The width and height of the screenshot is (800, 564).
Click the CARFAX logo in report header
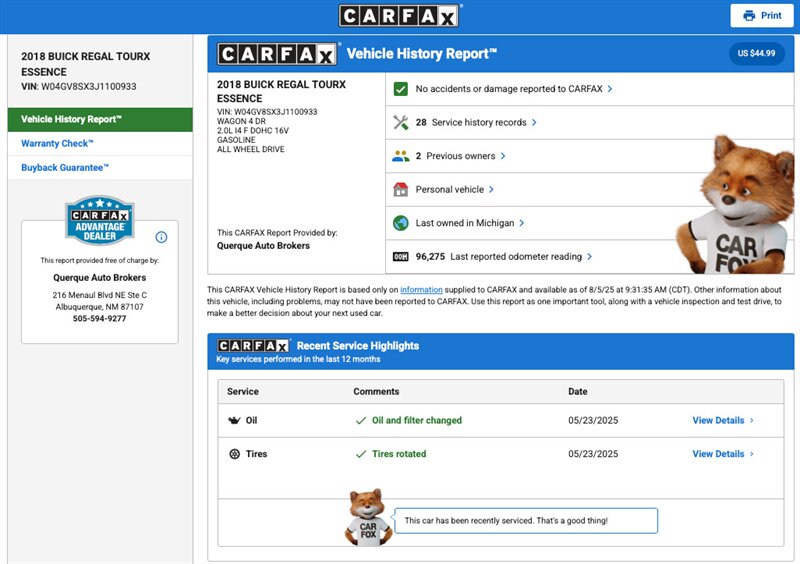coord(277,54)
